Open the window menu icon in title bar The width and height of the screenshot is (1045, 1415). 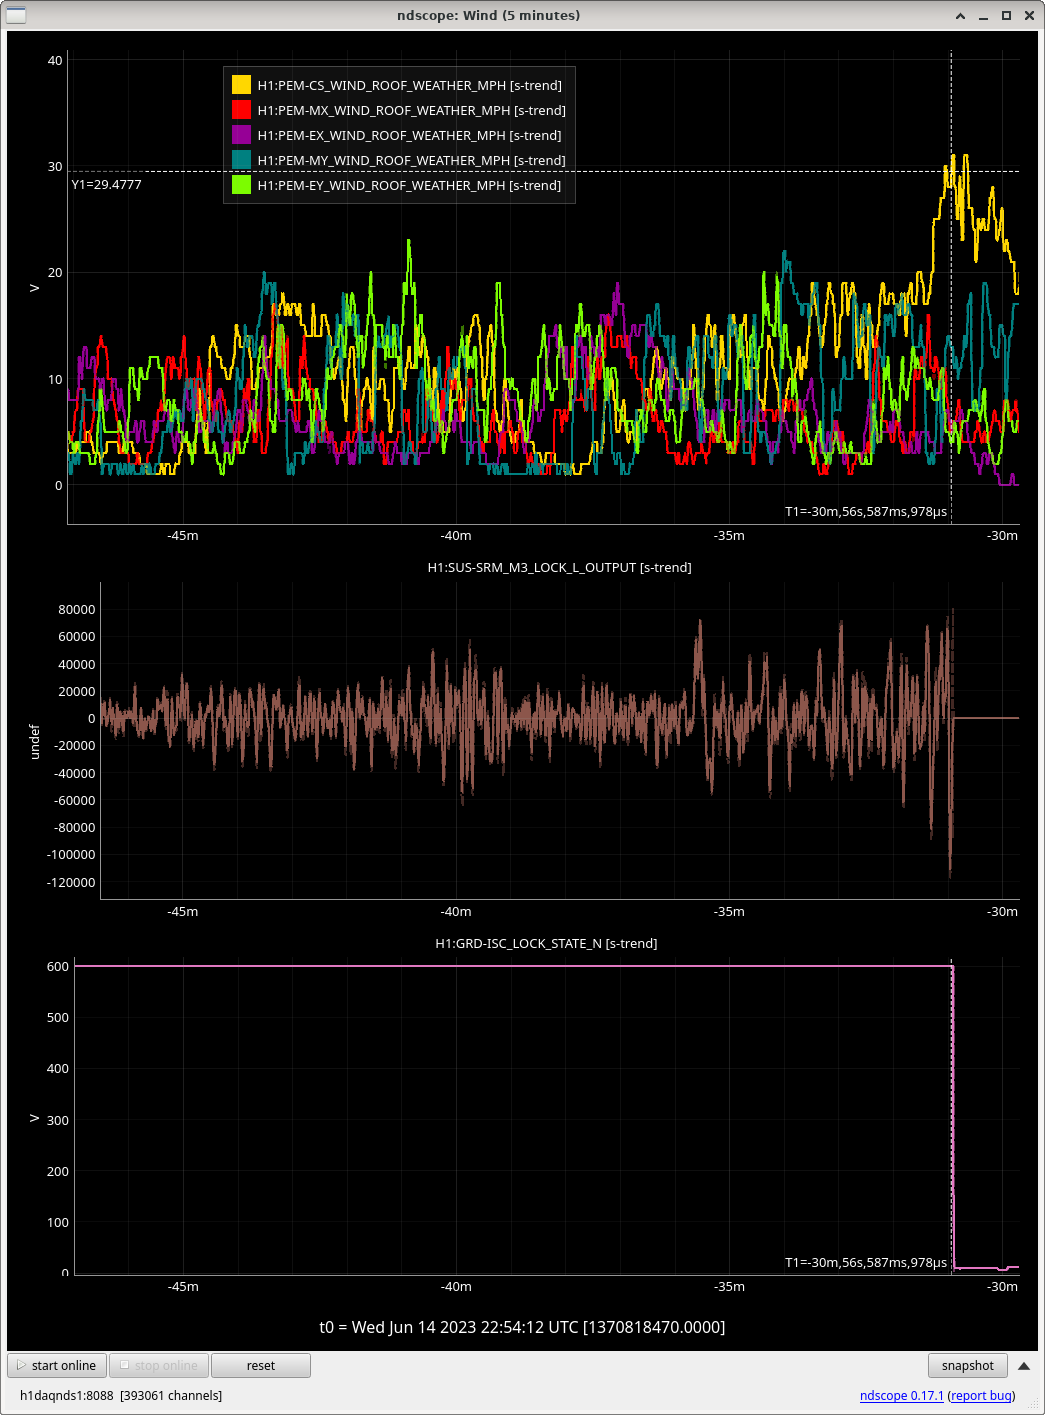coord(16,15)
